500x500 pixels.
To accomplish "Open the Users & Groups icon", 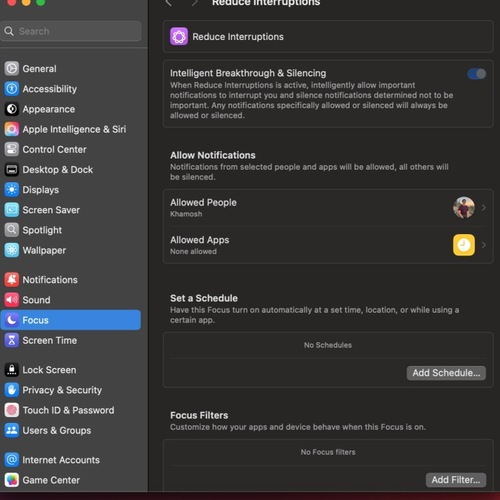I will tap(12, 430).
